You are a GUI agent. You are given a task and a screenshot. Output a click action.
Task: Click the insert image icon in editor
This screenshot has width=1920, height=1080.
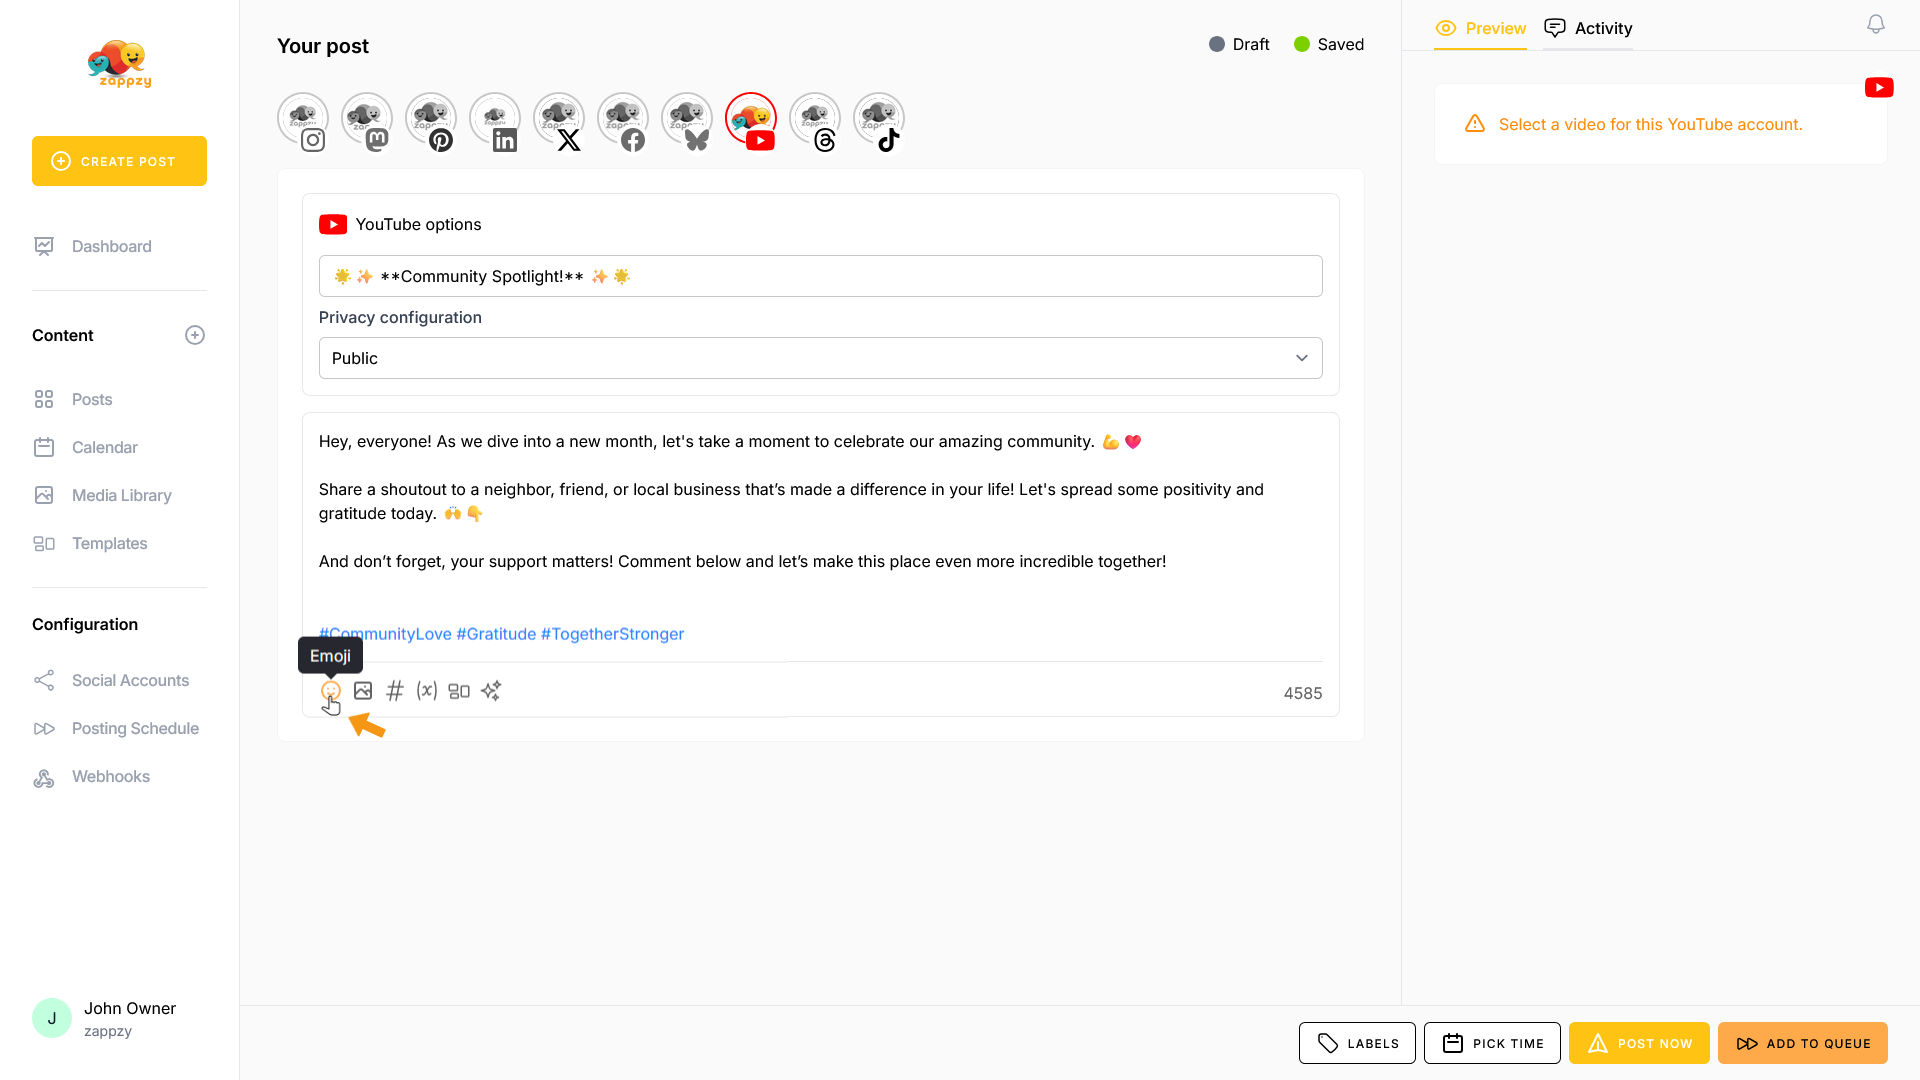[x=363, y=691]
